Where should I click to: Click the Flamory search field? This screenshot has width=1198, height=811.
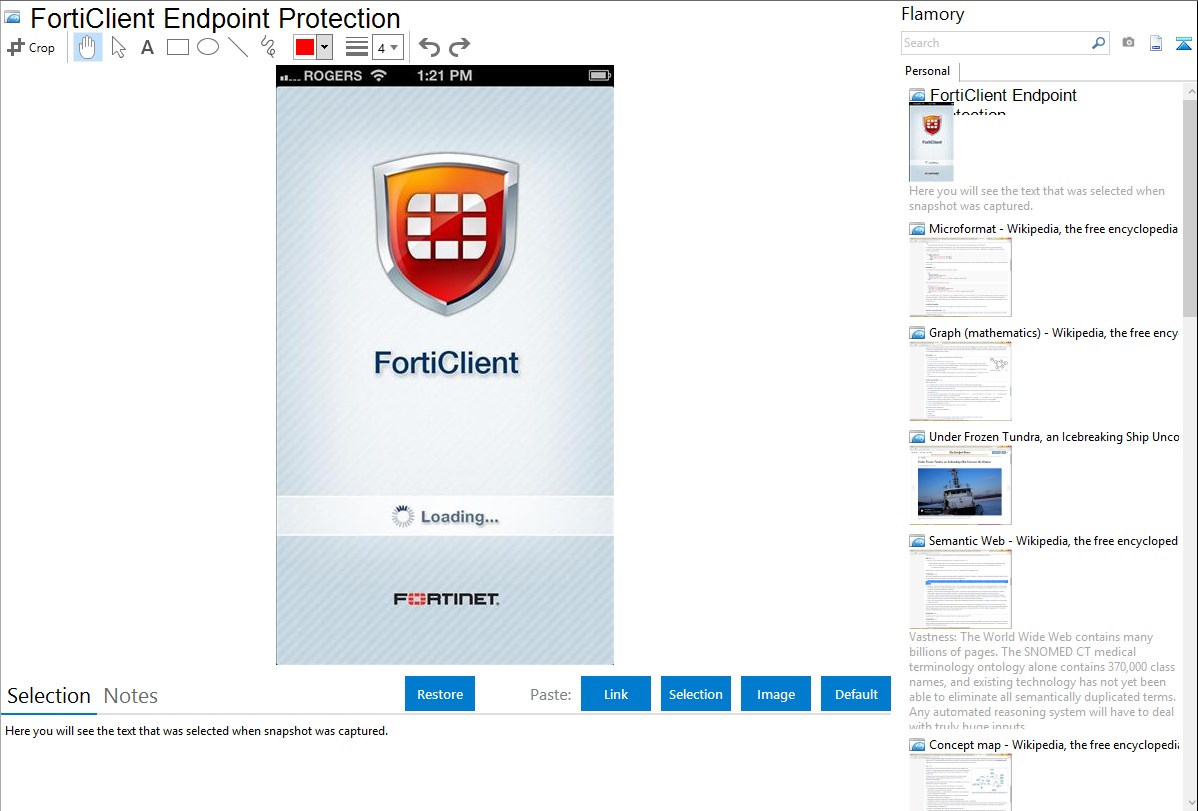(996, 43)
